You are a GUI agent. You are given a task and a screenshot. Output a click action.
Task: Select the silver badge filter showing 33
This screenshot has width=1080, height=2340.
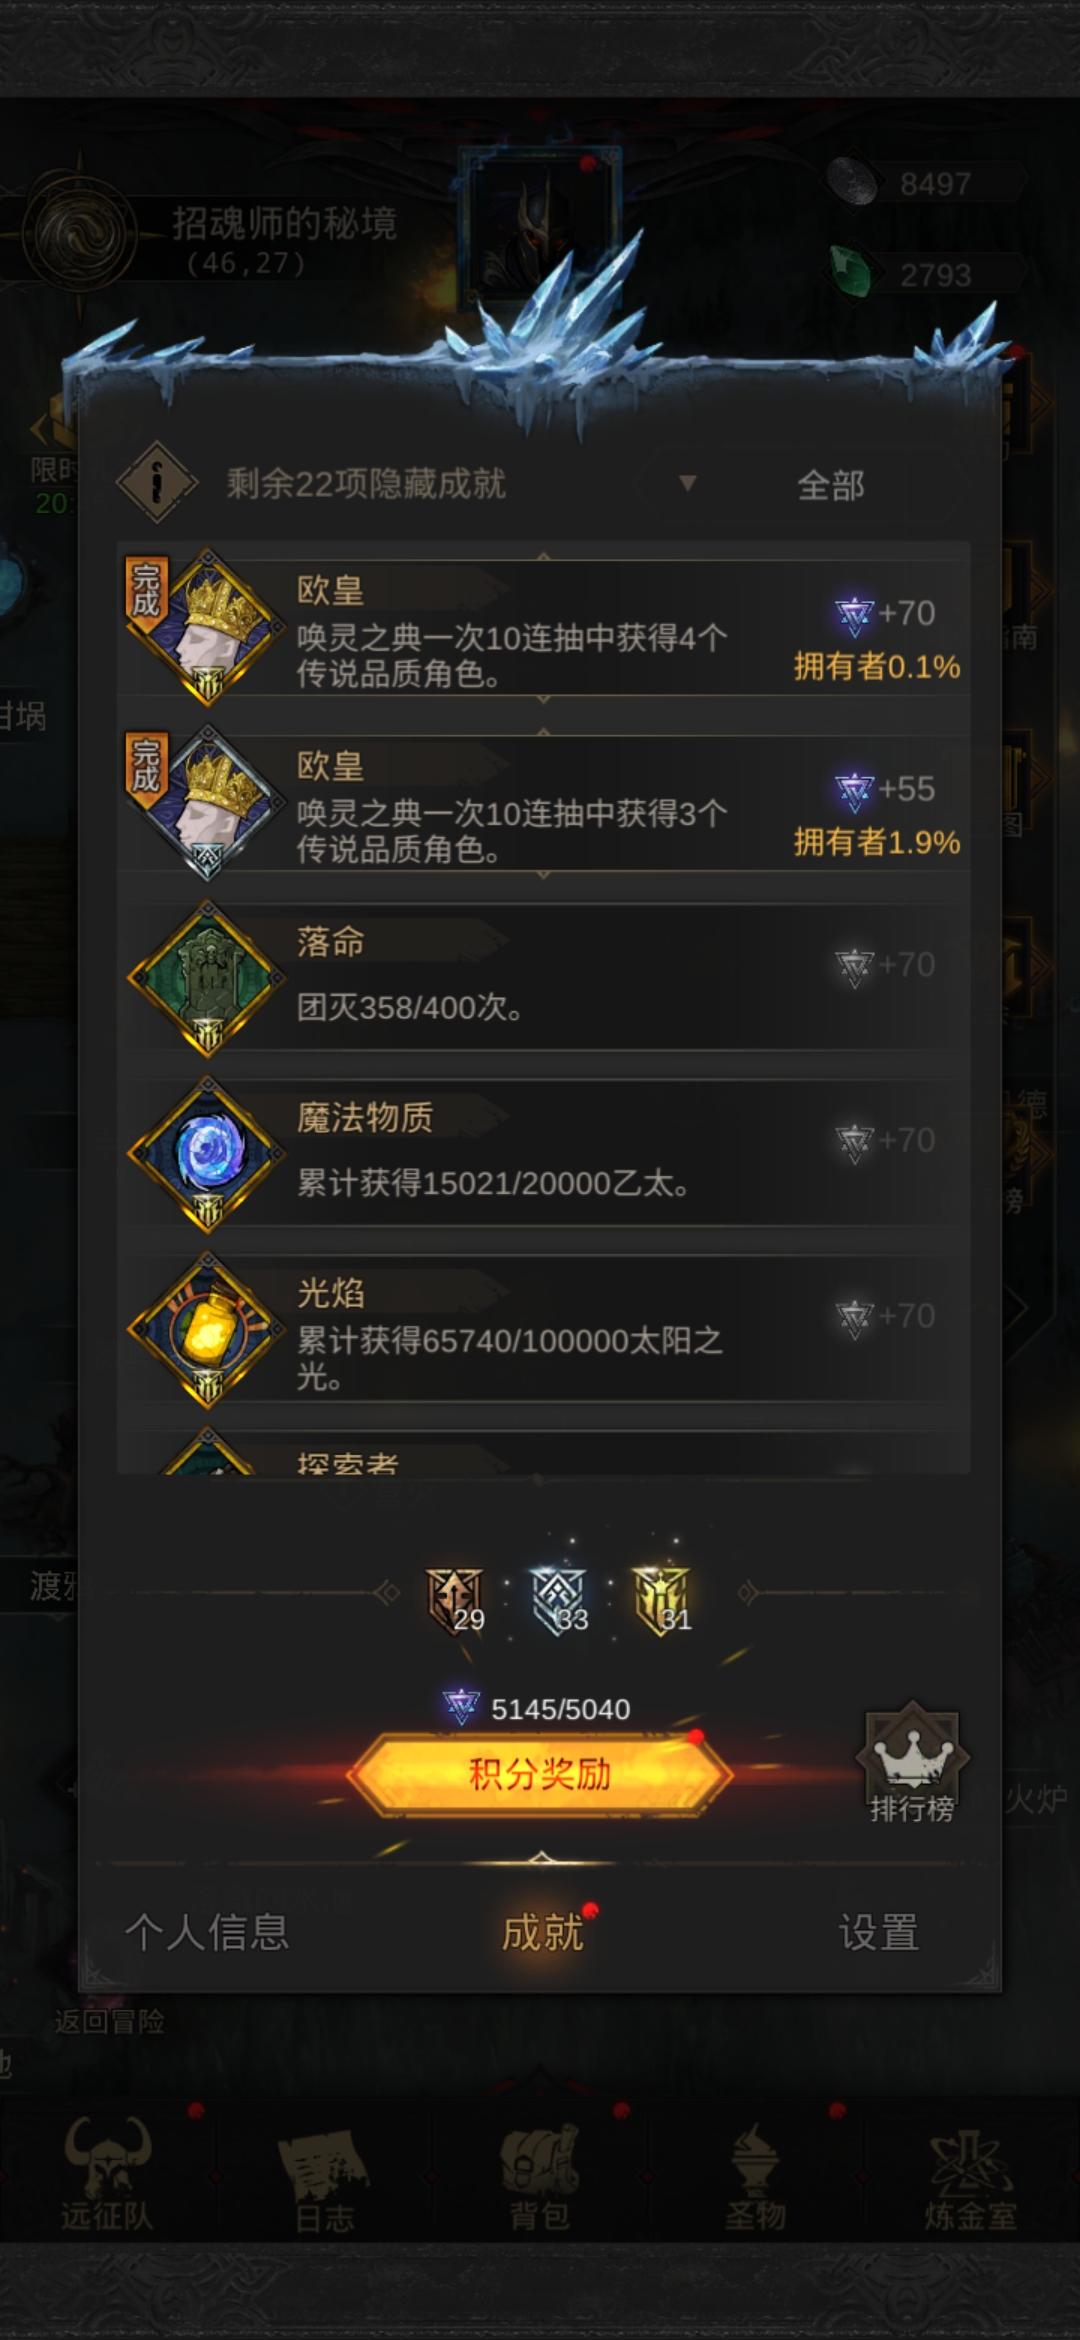tap(560, 1600)
